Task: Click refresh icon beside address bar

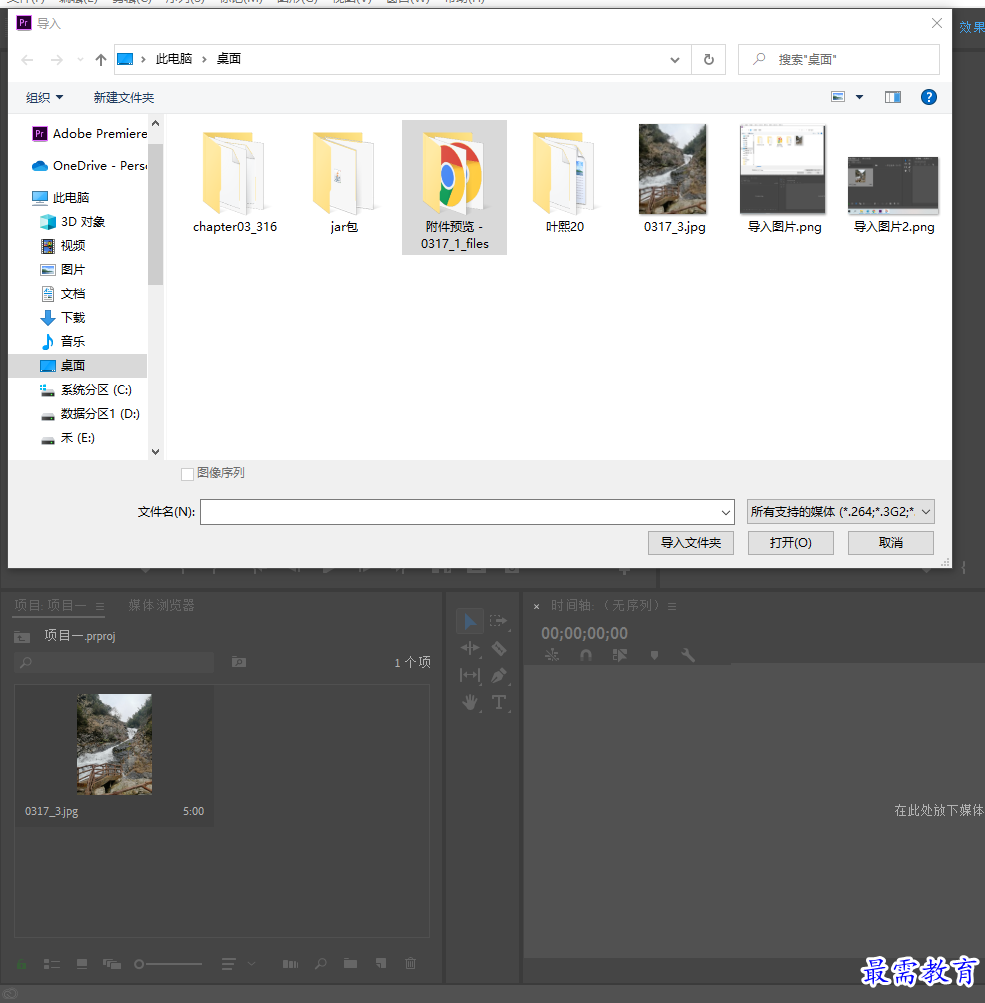Action: (x=709, y=59)
